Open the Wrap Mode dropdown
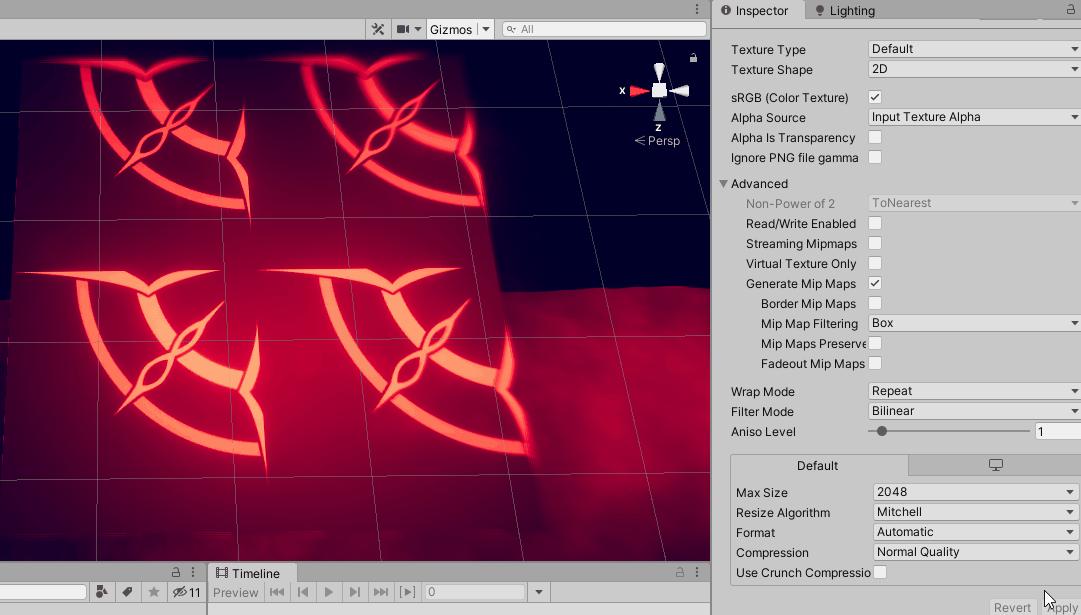The image size is (1081, 615). point(972,391)
